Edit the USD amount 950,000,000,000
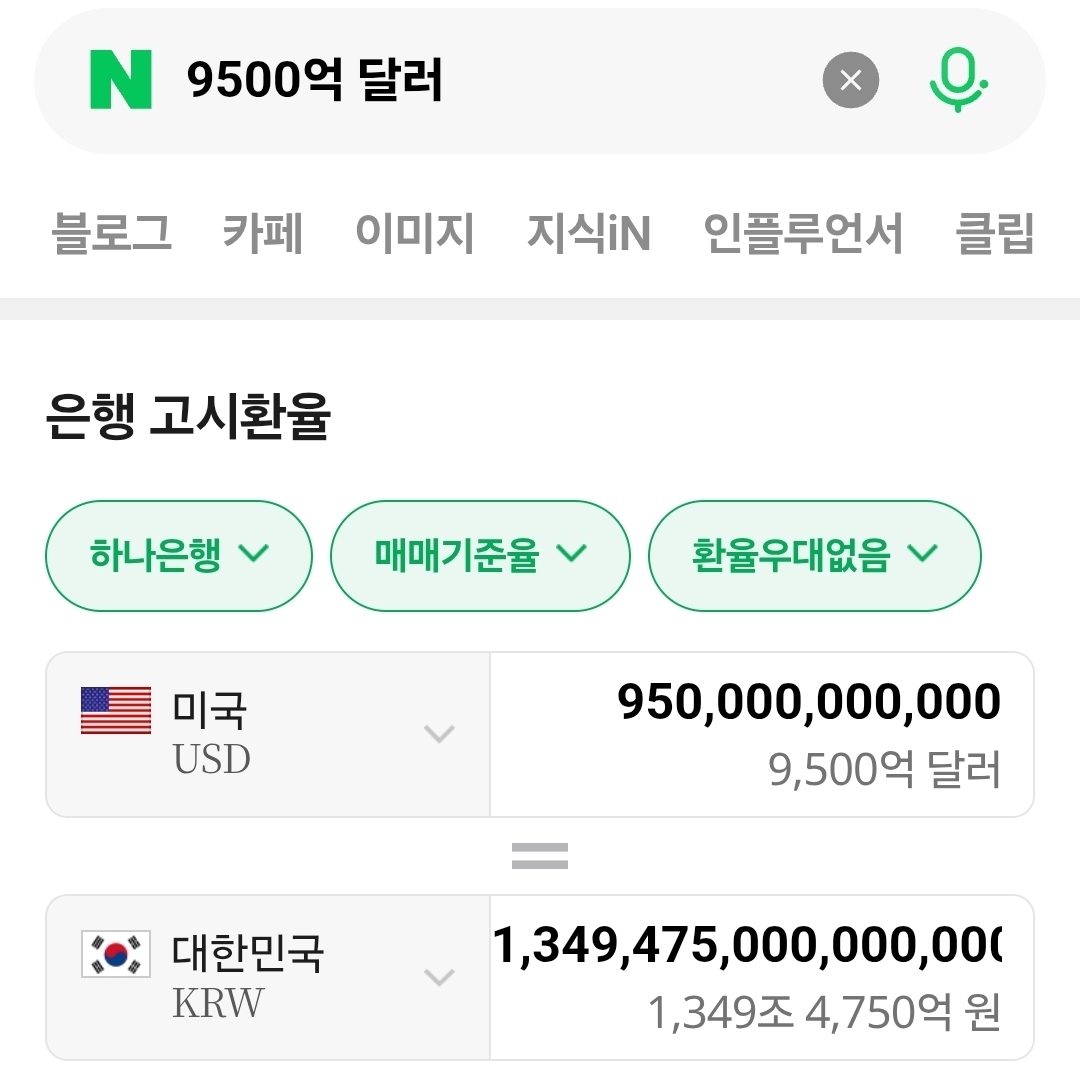 click(x=808, y=703)
